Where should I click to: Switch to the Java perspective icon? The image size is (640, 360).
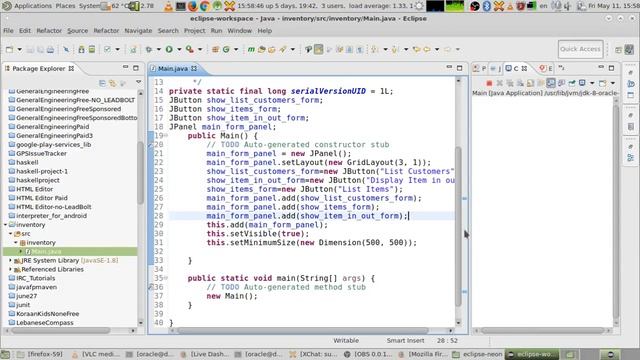[629, 49]
